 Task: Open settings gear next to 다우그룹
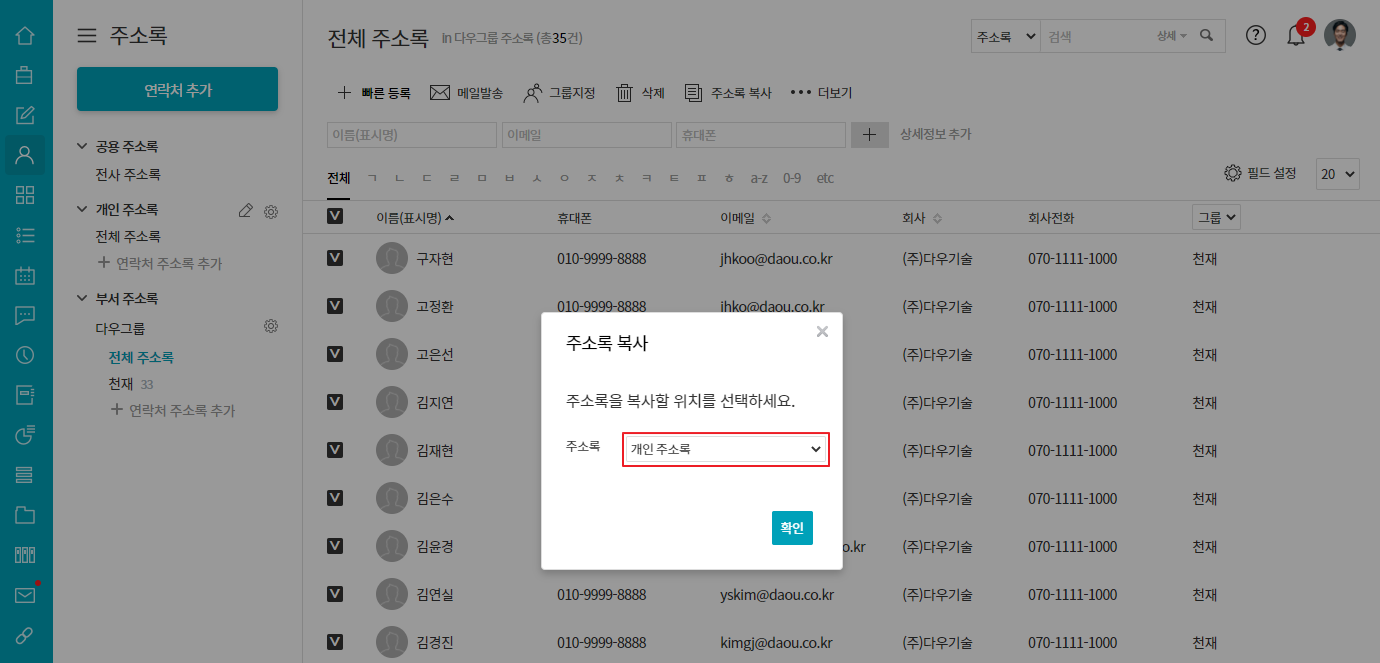[270, 326]
